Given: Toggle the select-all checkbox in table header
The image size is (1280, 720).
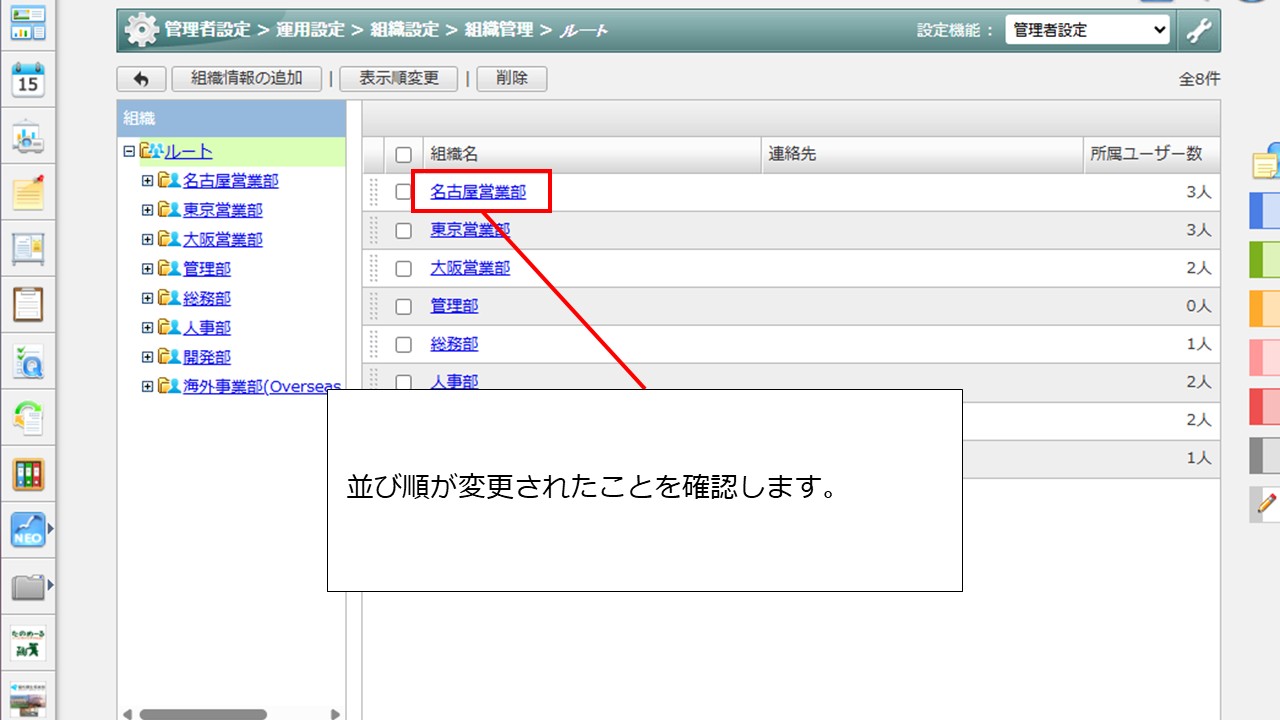Looking at the screenshot, I should [x=404, y=155].
